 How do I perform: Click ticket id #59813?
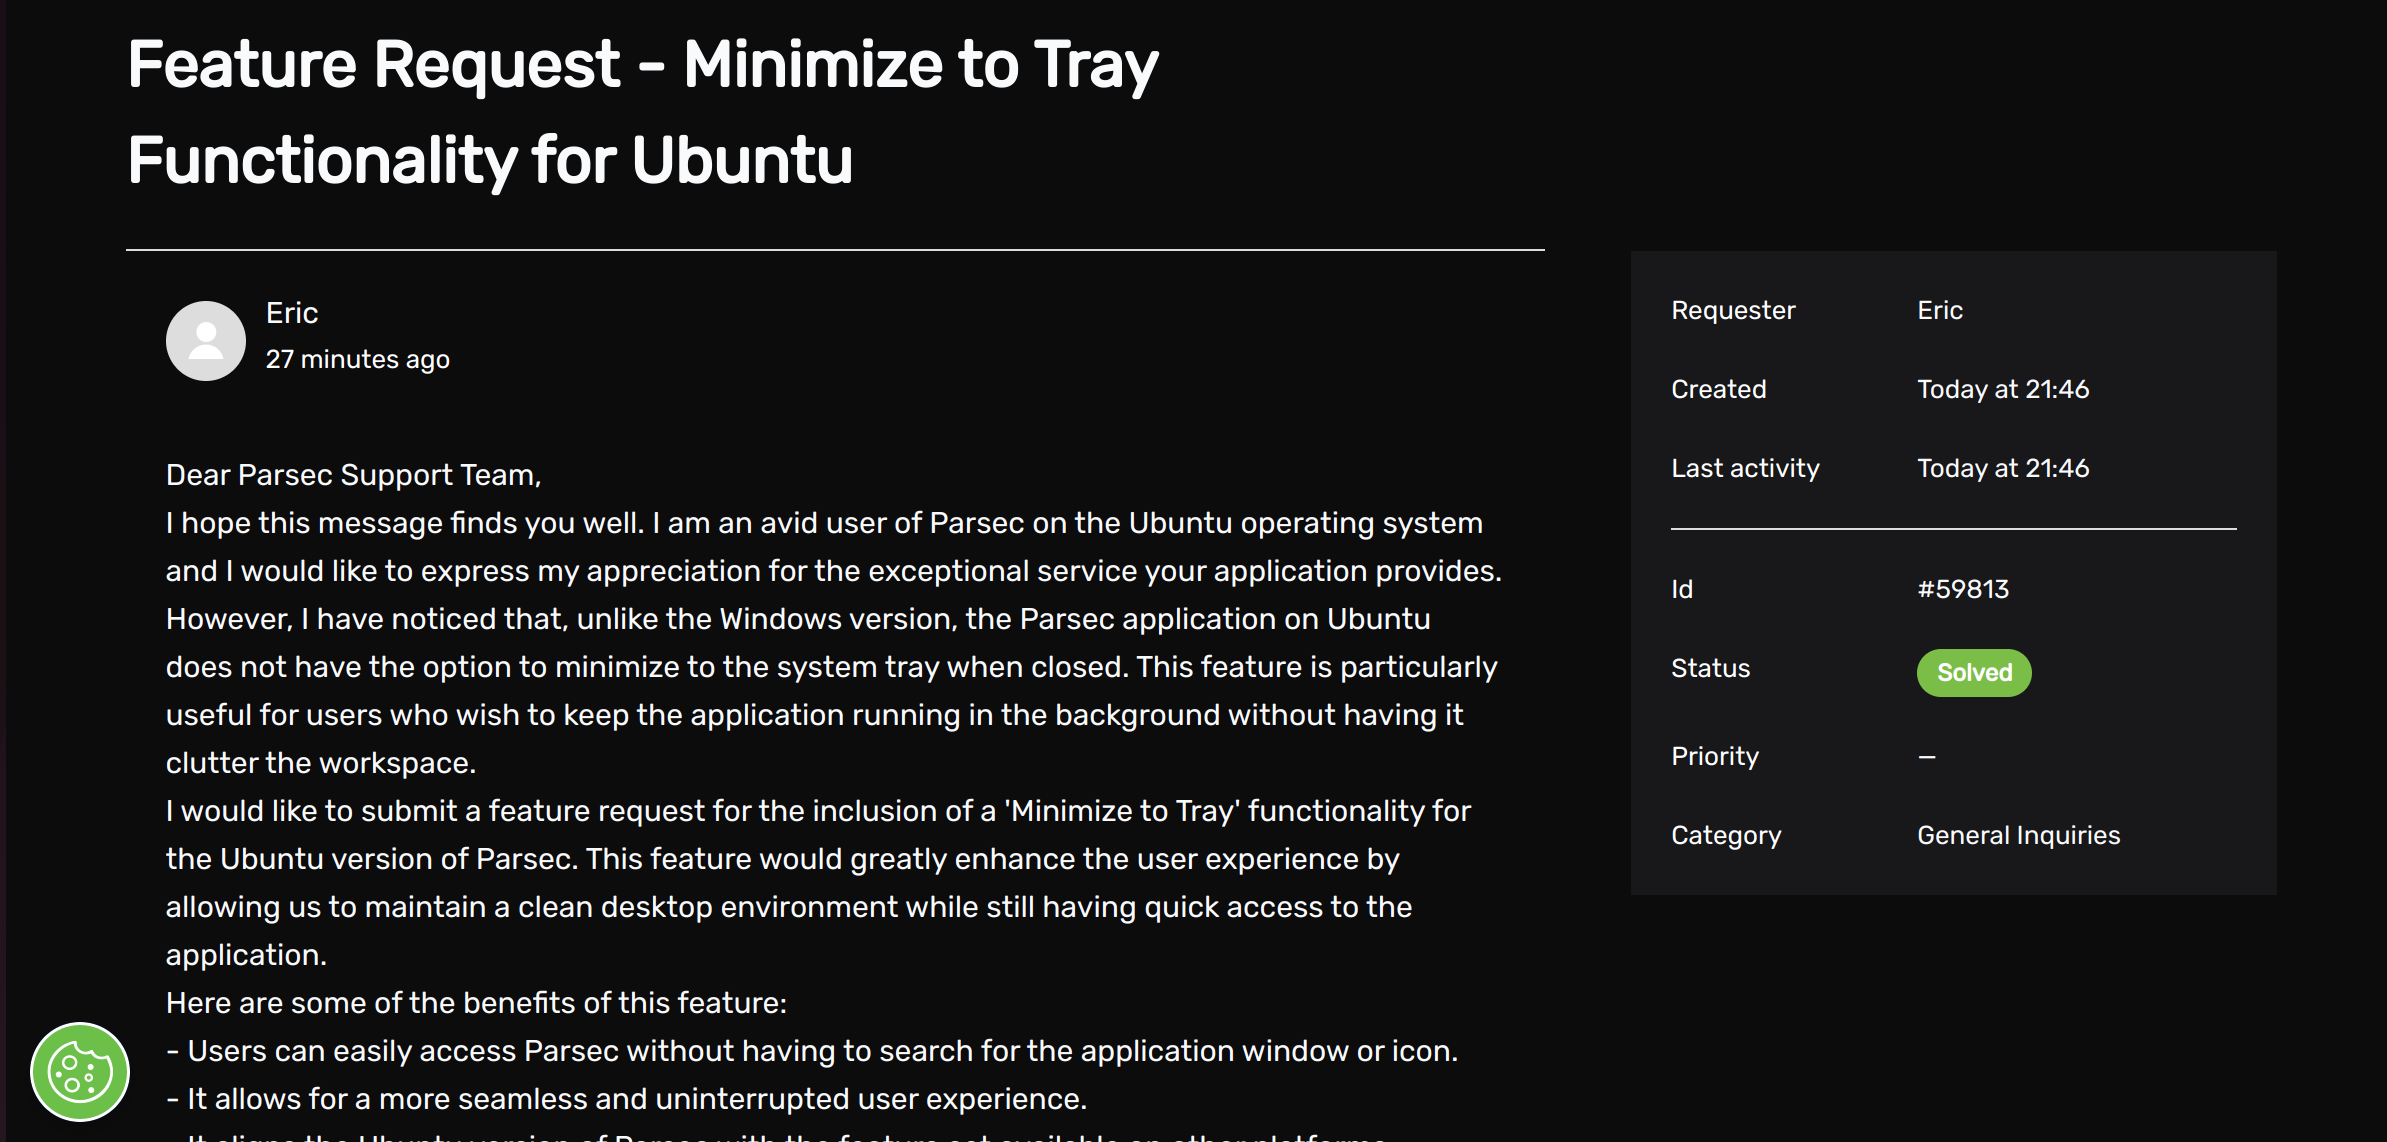1963,589
